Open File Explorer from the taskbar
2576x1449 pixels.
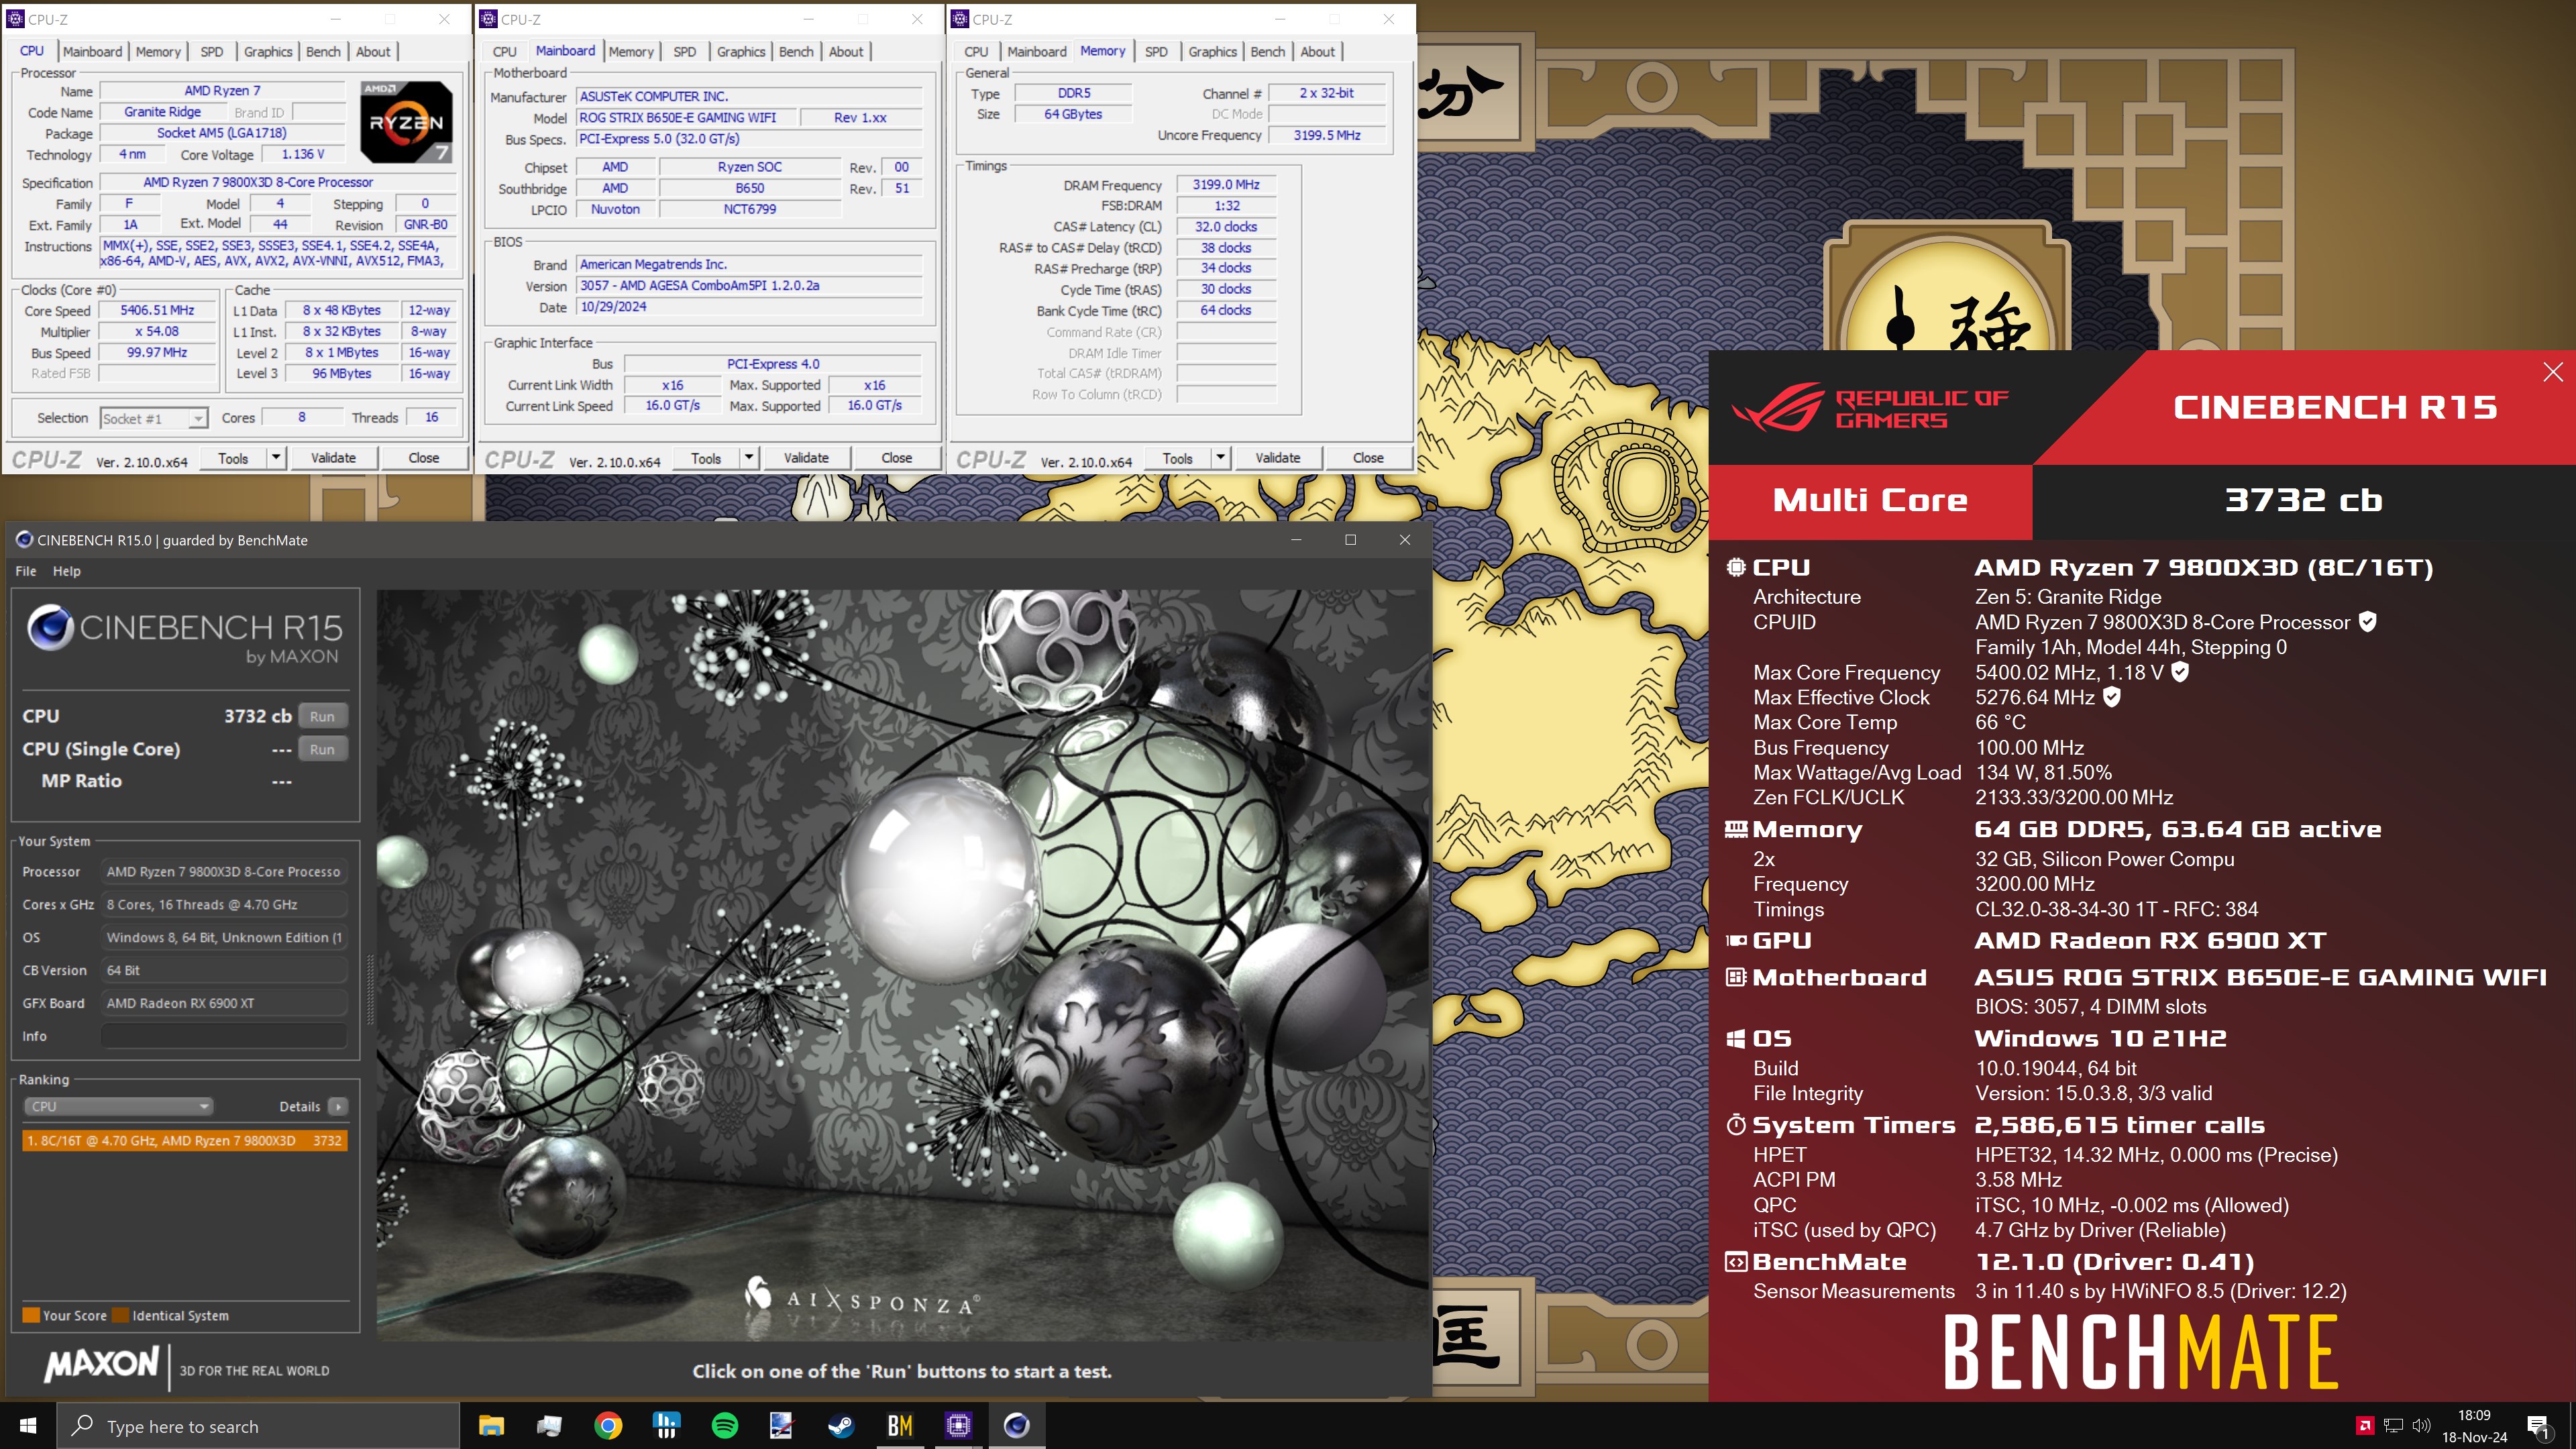click(x=491, y=1425)
